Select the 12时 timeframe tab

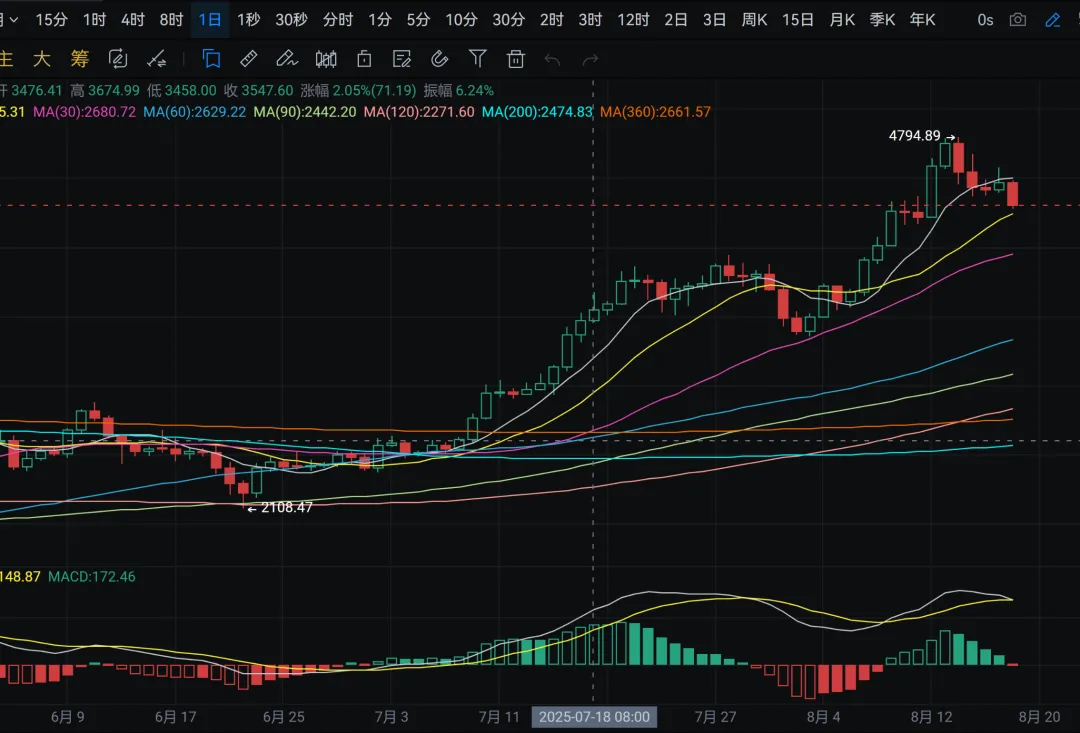click(x=633, y=20)
